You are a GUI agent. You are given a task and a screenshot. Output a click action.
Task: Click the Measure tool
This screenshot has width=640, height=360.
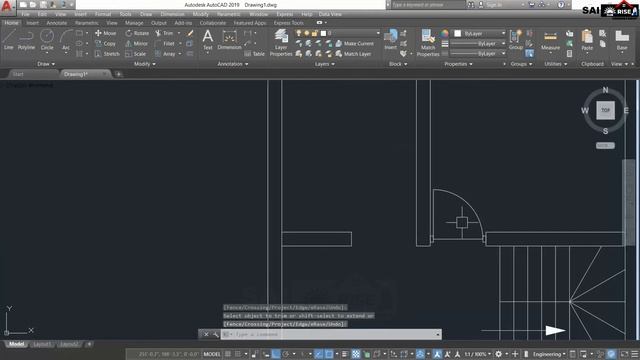(x=550, y=40)
